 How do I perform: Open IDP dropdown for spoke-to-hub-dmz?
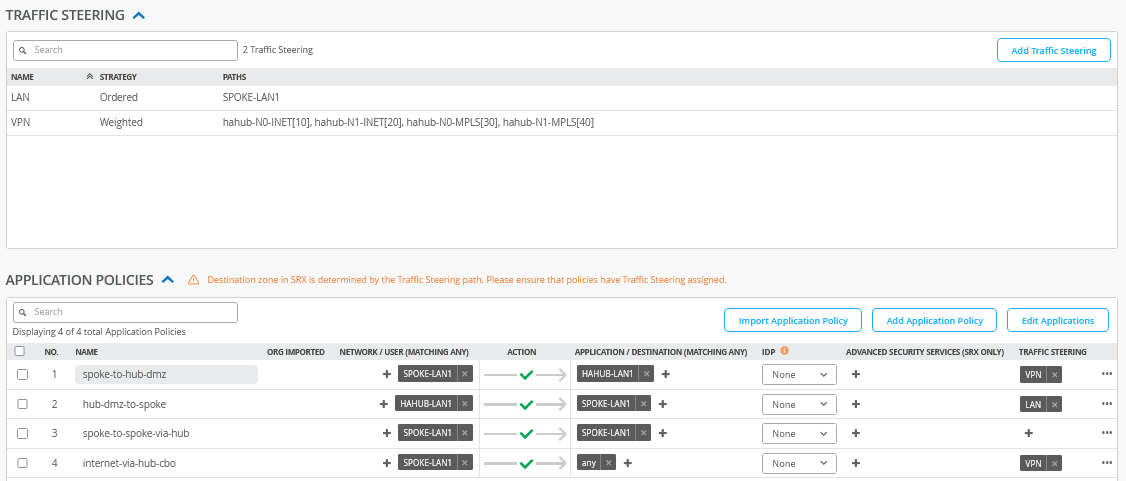click(x=798, y=374)
